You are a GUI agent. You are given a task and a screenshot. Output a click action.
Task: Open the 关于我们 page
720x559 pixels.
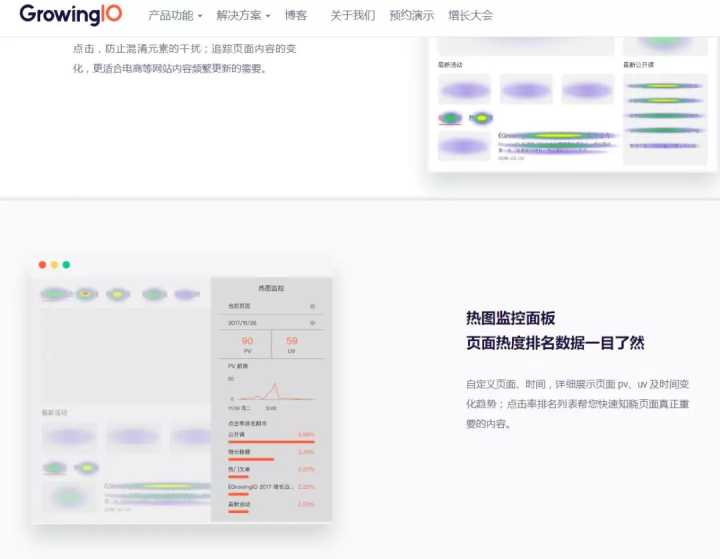352,16
